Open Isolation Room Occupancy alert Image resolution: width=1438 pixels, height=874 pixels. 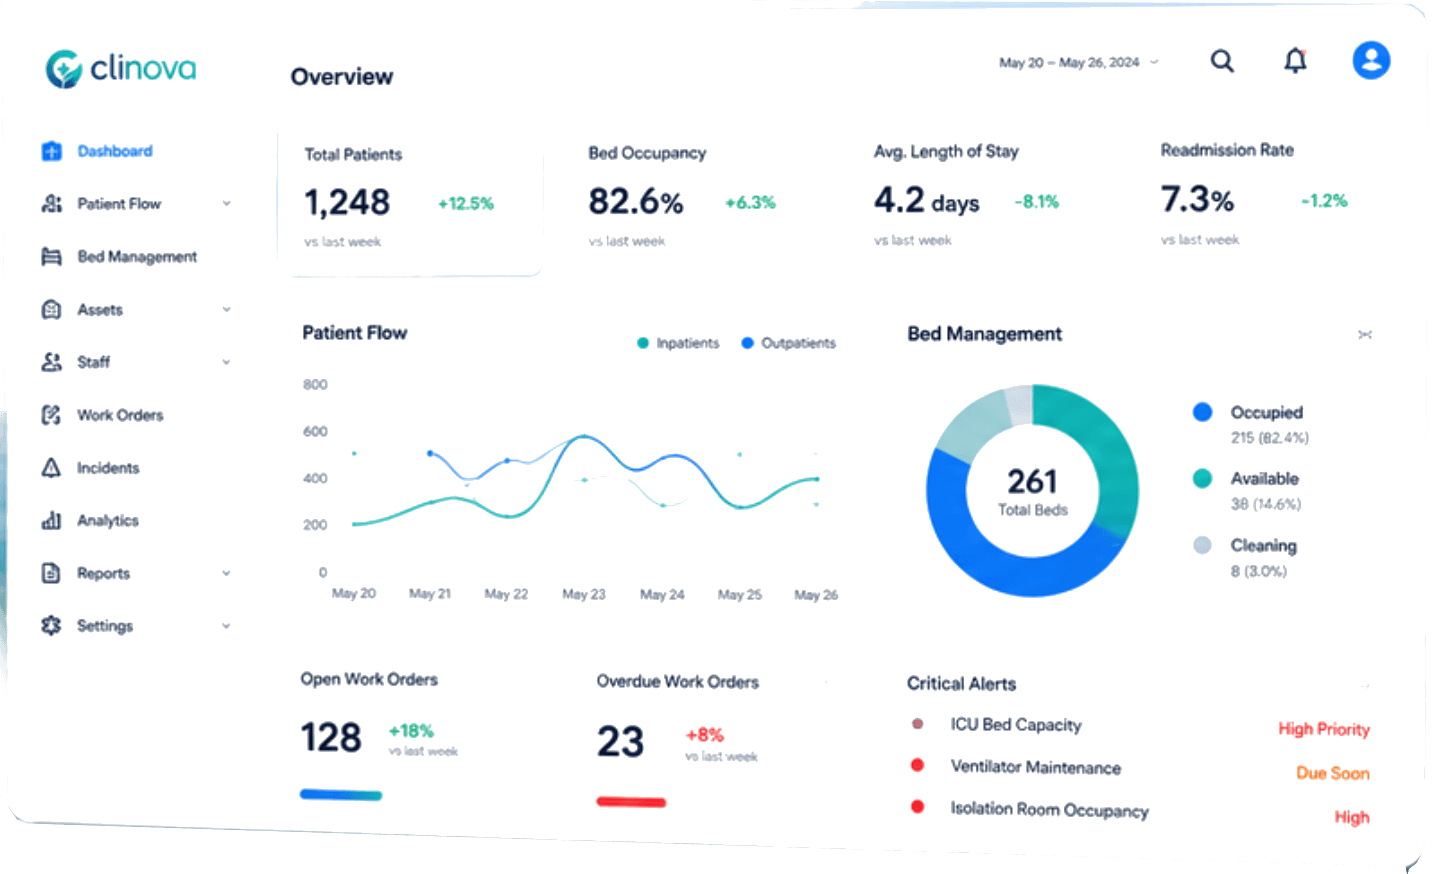(1049, 810)
